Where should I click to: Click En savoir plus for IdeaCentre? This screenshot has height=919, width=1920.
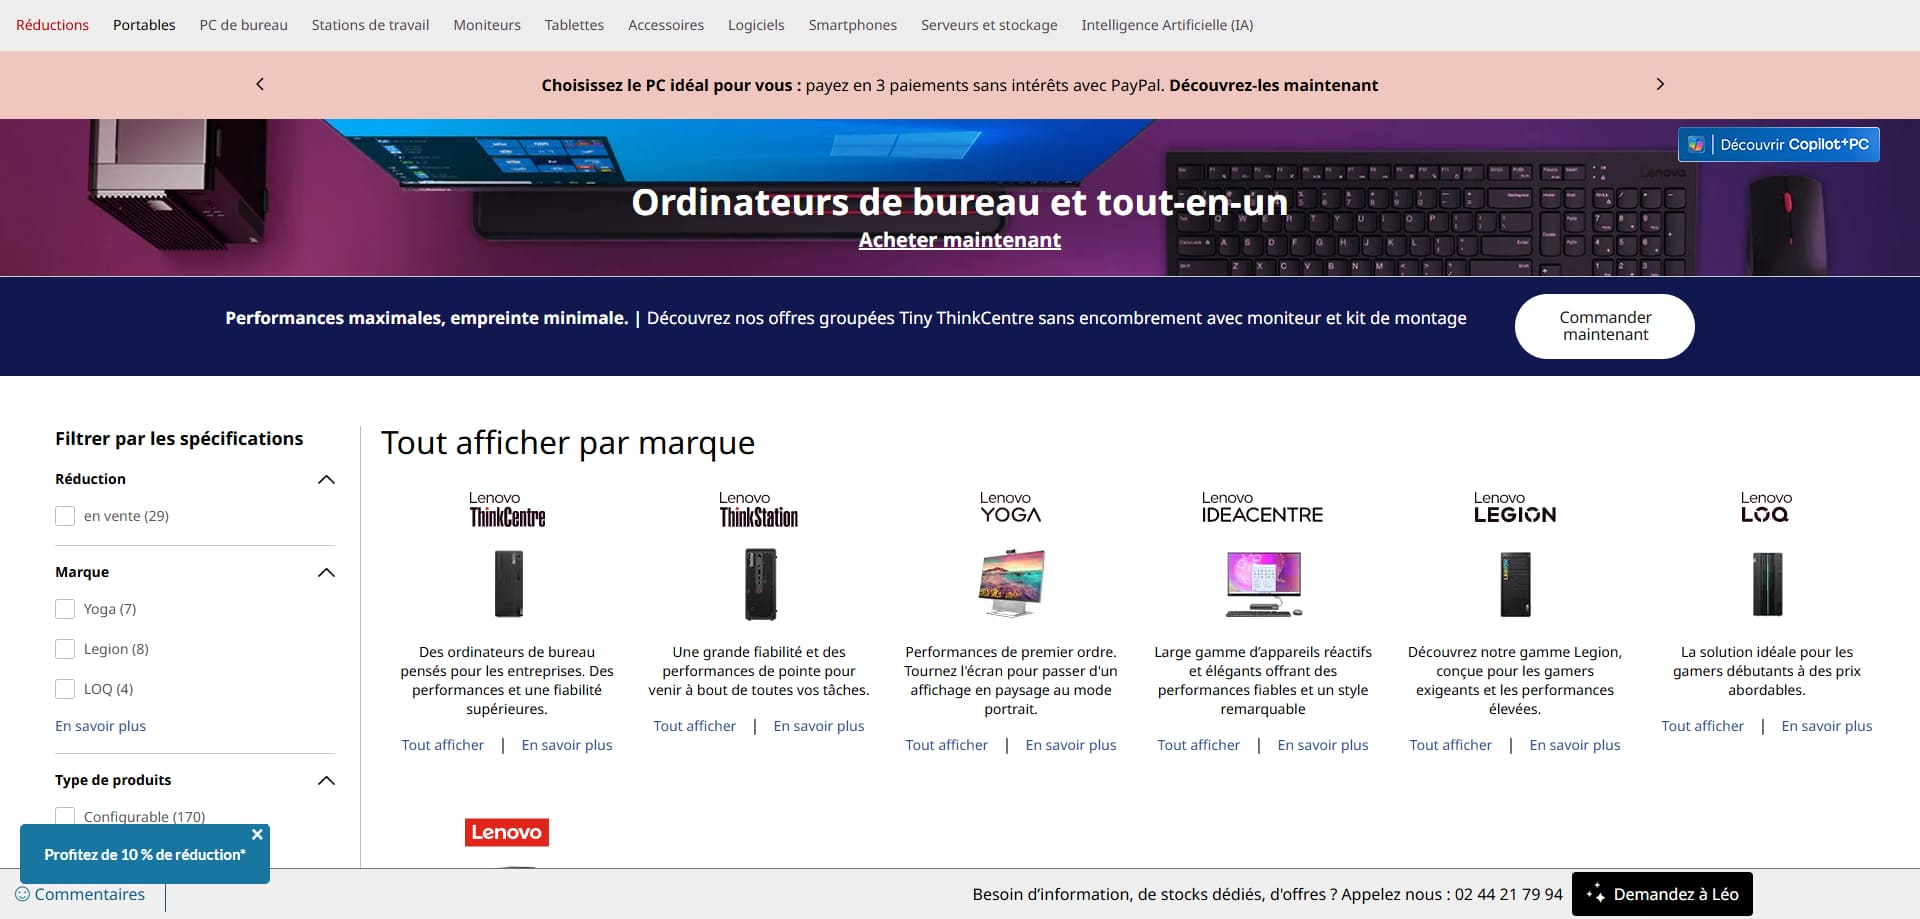pos(1323,745)
